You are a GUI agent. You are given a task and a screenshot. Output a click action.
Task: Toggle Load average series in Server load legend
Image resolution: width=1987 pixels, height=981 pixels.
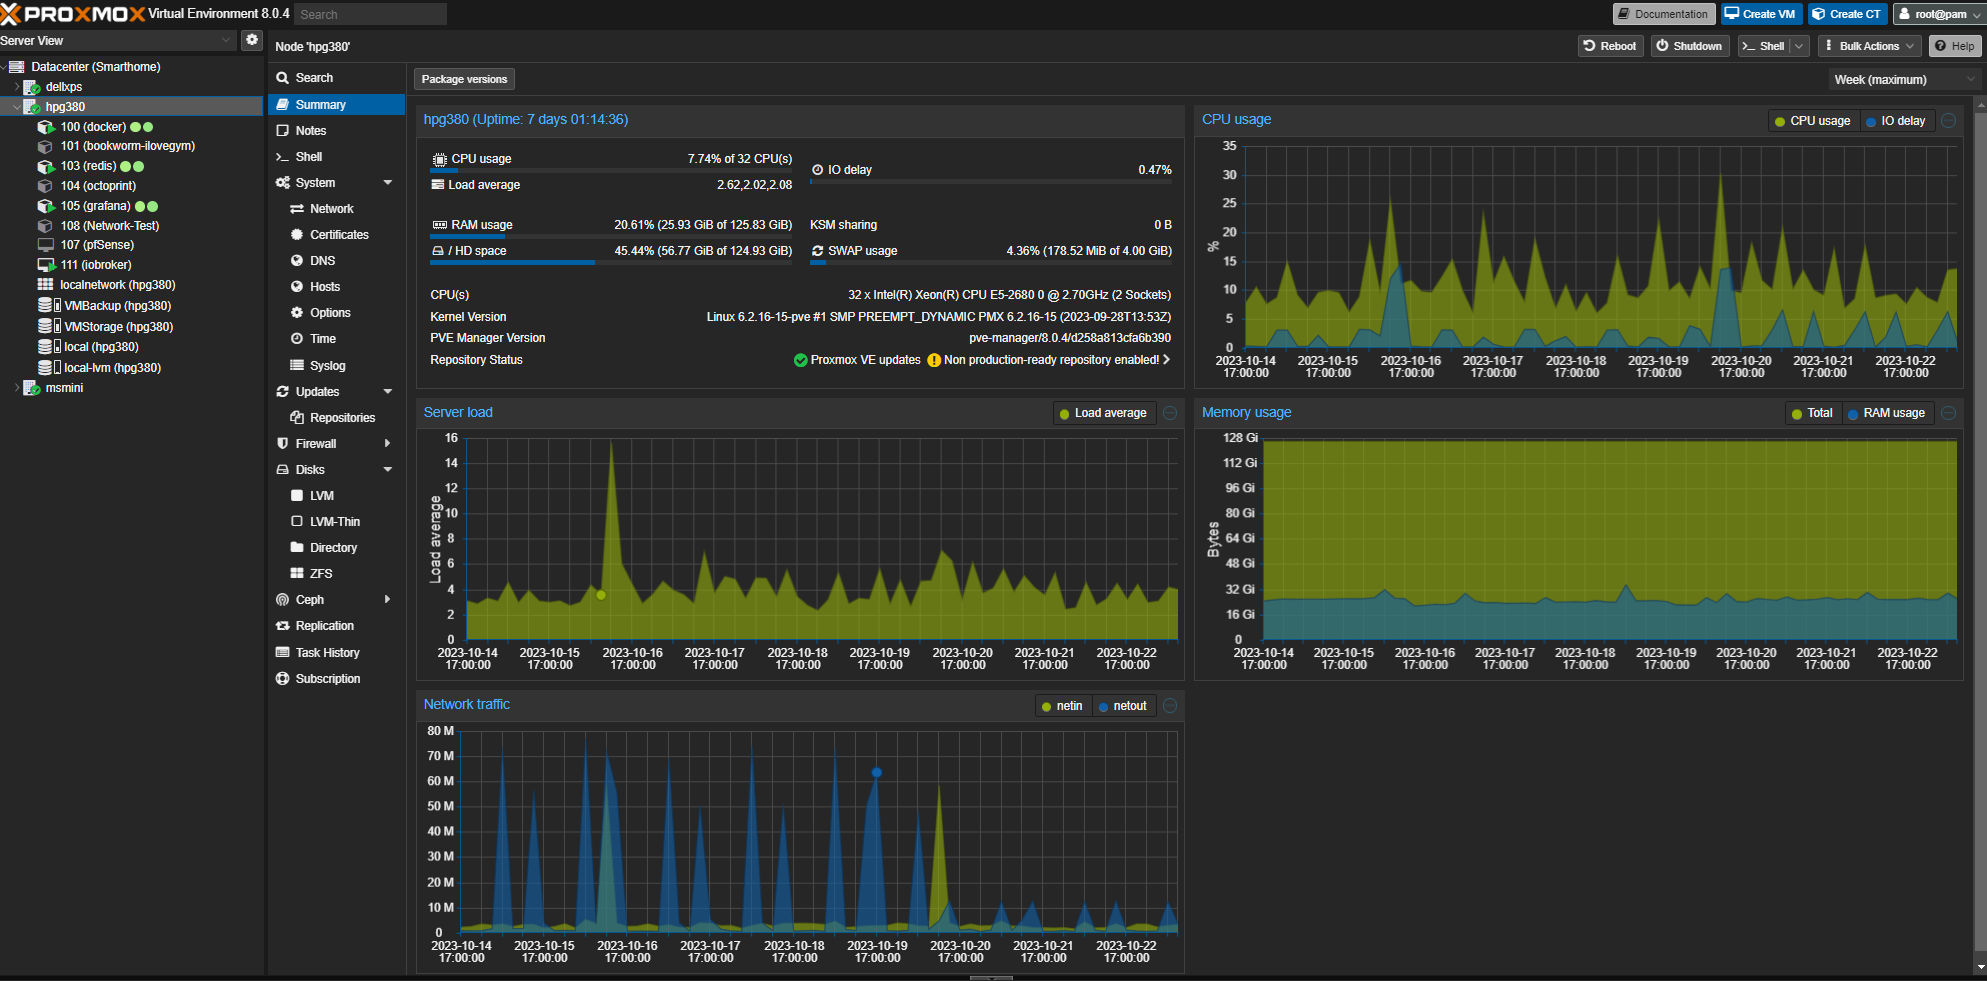pyautogui.click(x=1102, y=413)
